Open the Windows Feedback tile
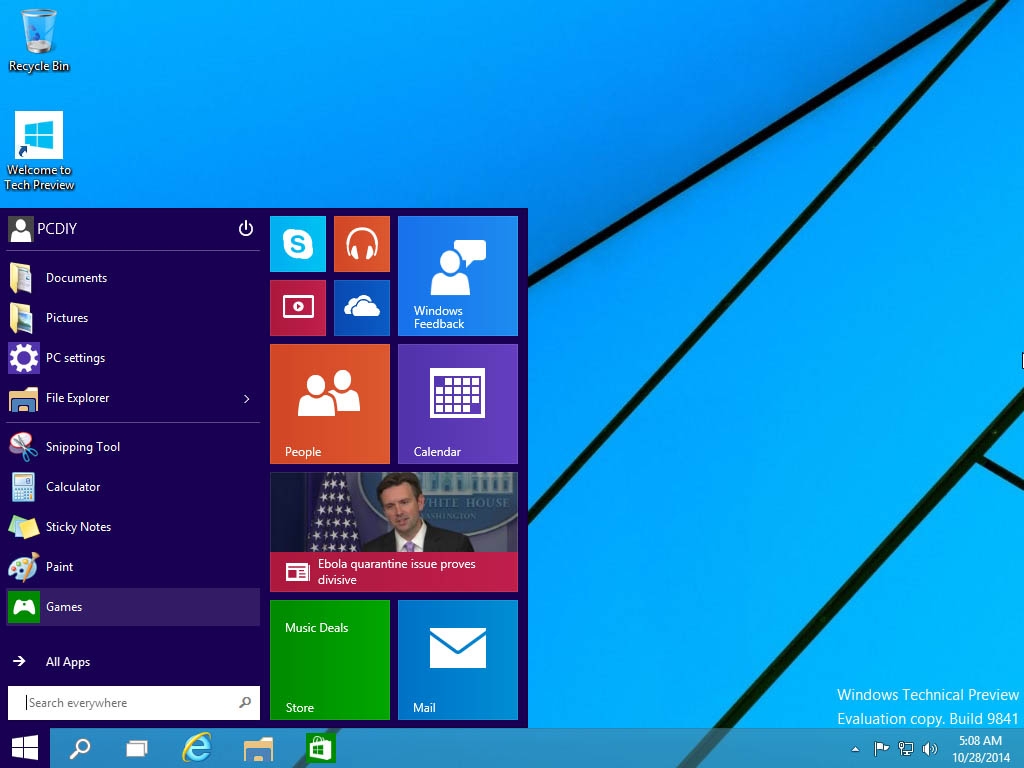 pos(458,276)
